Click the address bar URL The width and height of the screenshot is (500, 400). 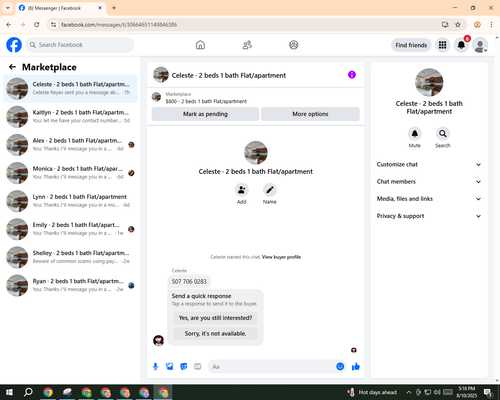point(119,25)
